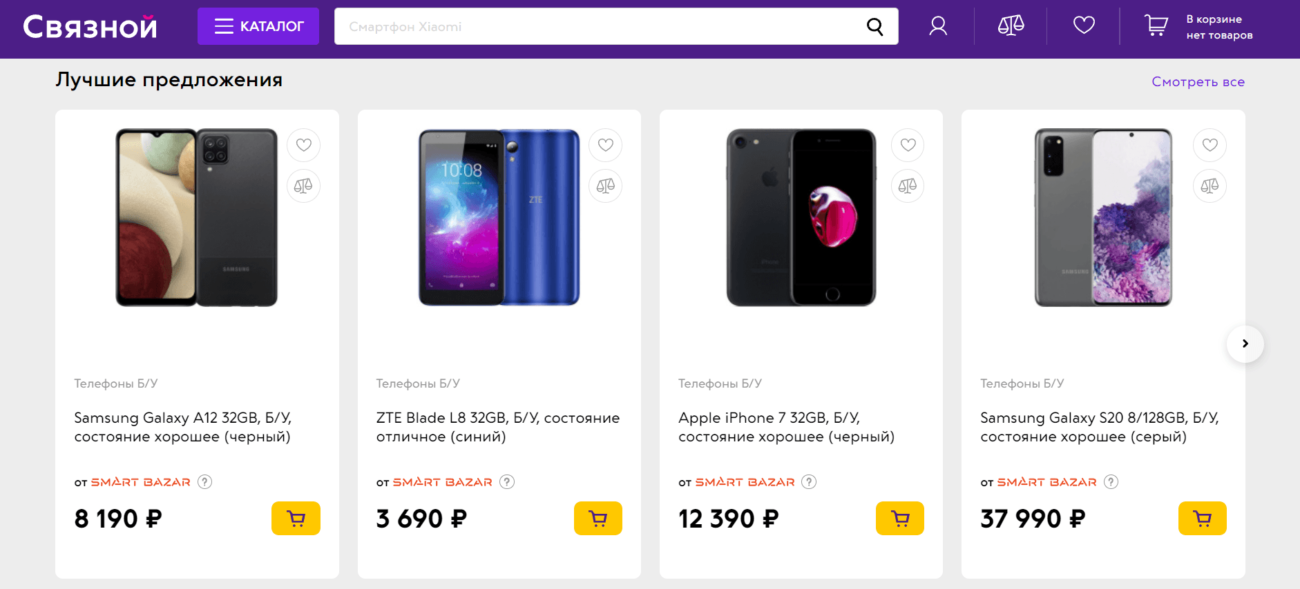This screenshot has width=1300, height=589.
Task: Toggle favorite heart on Samsung Galaxy A12
Action: tap(304, 145)
